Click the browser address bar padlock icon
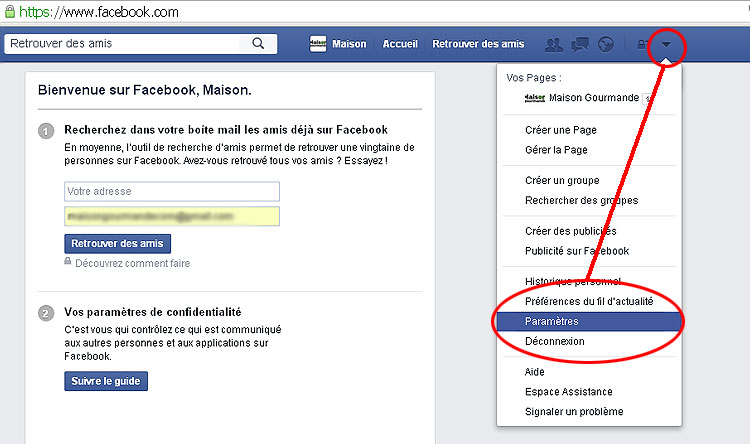This screenshot has height=444, width=750. tap(10, 11)
